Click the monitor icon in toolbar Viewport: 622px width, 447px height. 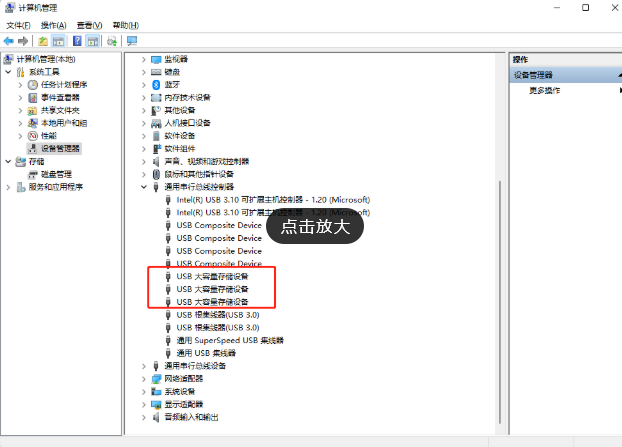click(x=131, y=41)
